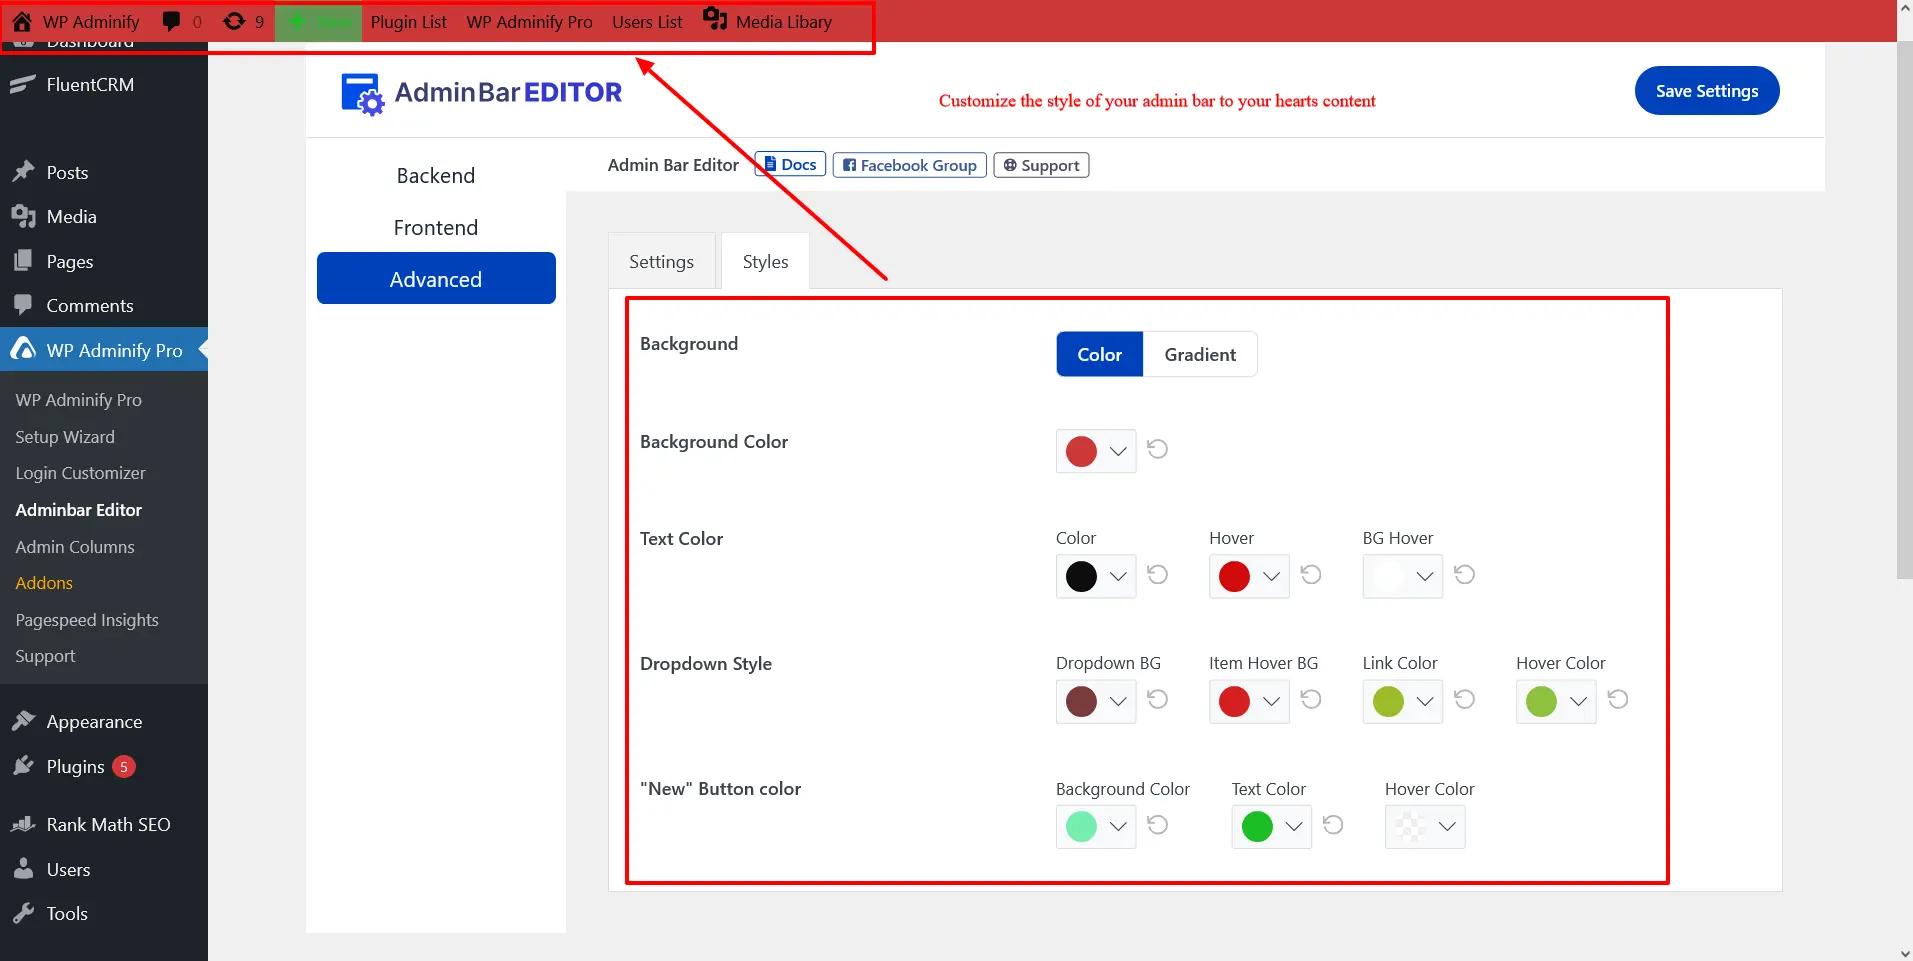Click the AdminBar Editor logo icon
Viewport: 1913px width, 961px height.
[x=362, y=93]
